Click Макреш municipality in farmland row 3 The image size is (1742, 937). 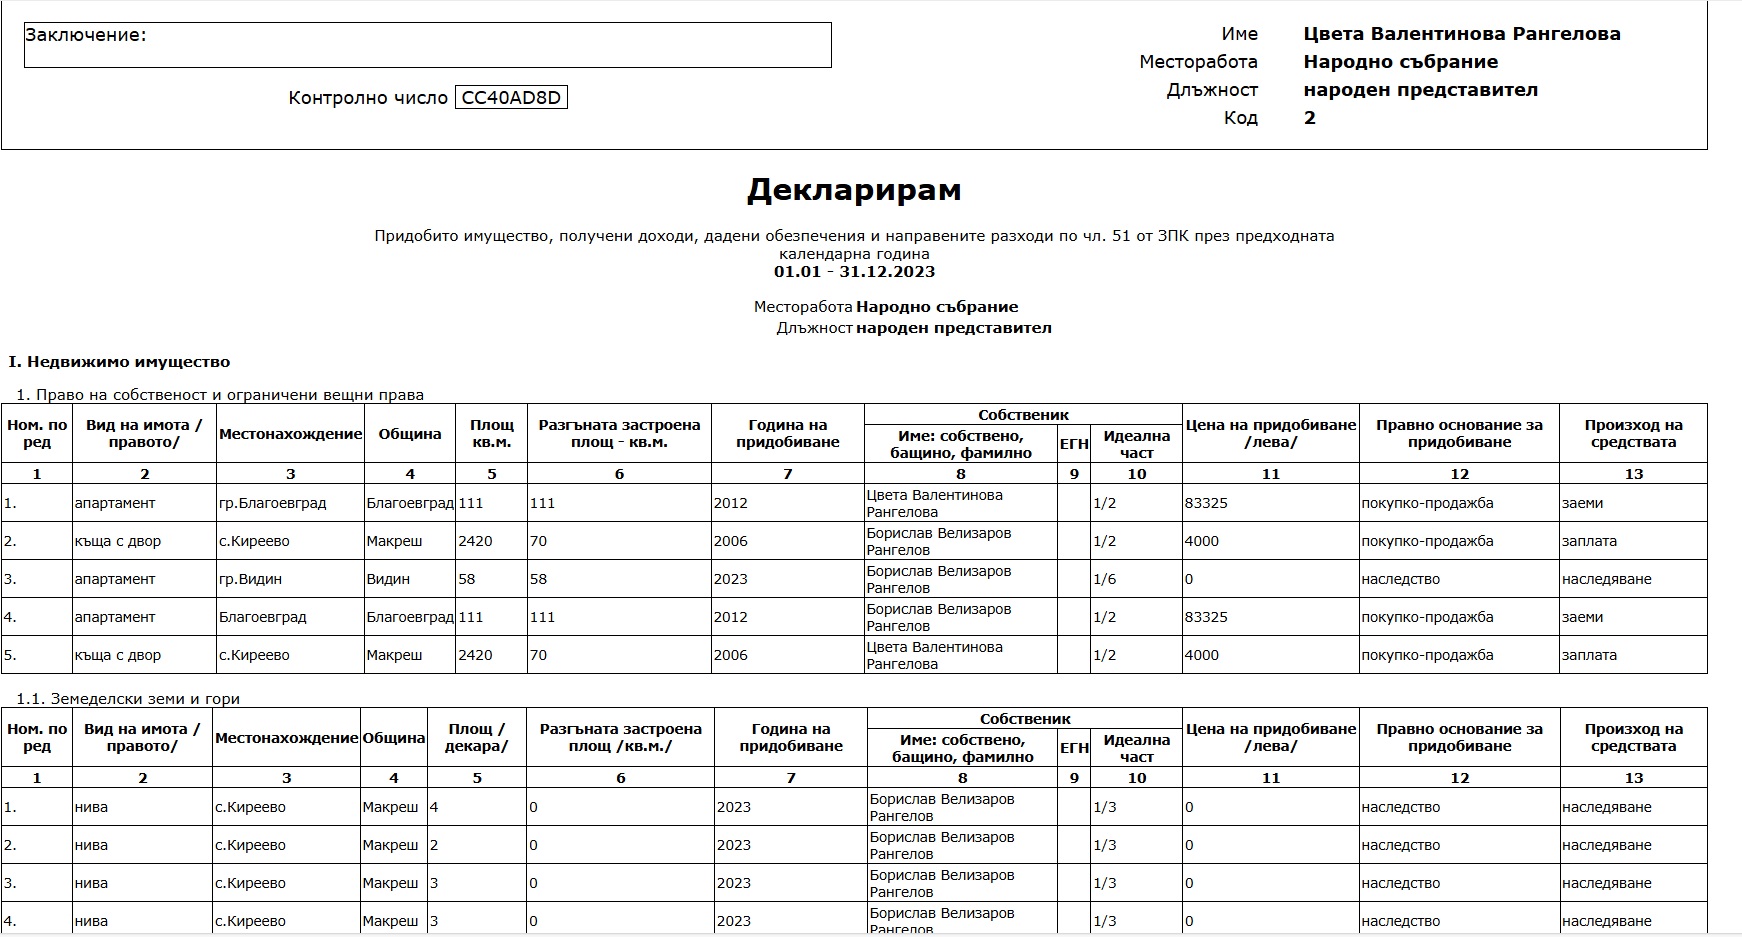pos(390,883)
